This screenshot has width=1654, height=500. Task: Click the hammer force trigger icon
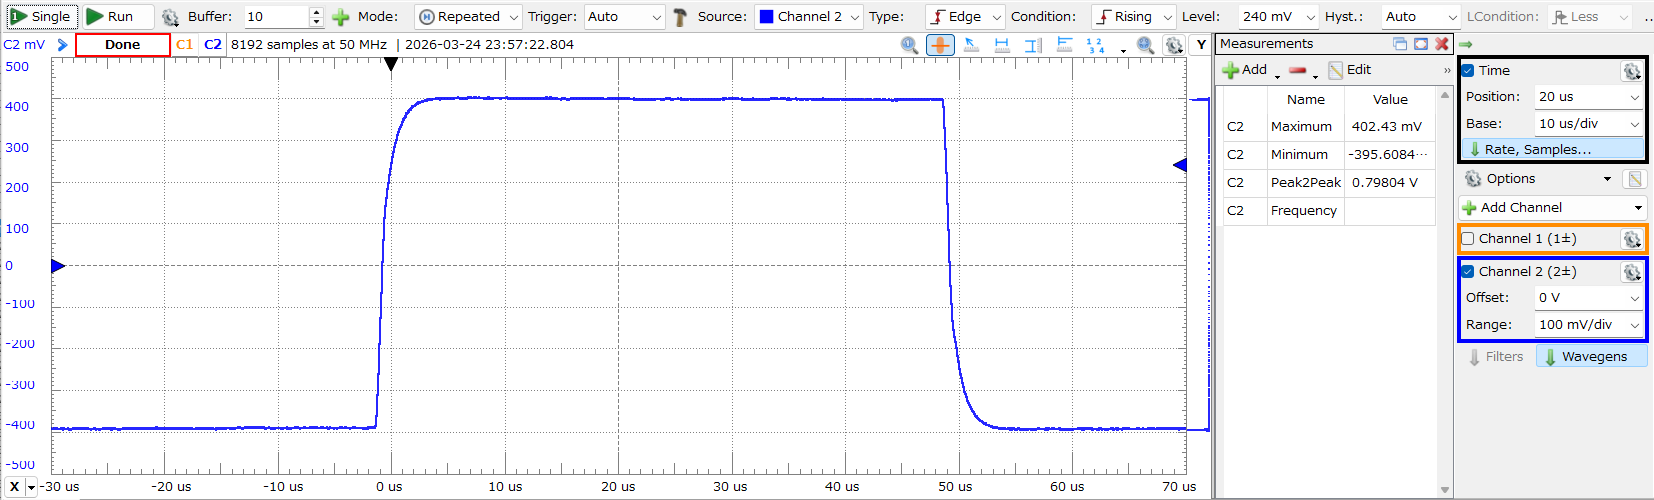point(680,17)
